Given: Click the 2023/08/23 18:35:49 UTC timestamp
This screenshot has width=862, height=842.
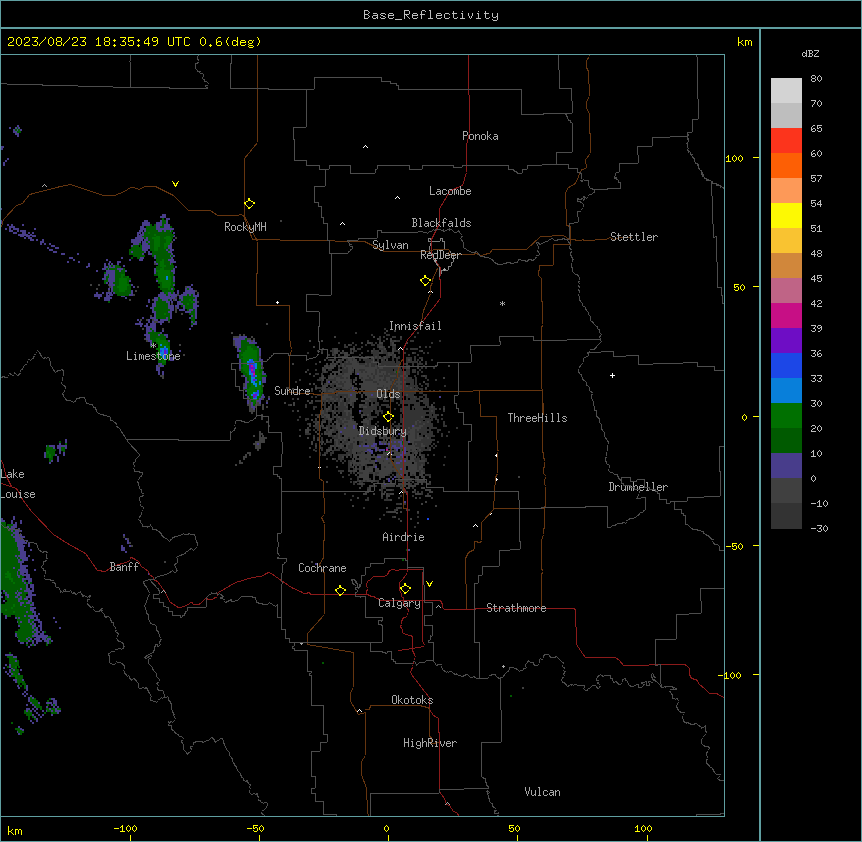Looking at the screenshot, I should click(99, 42).
